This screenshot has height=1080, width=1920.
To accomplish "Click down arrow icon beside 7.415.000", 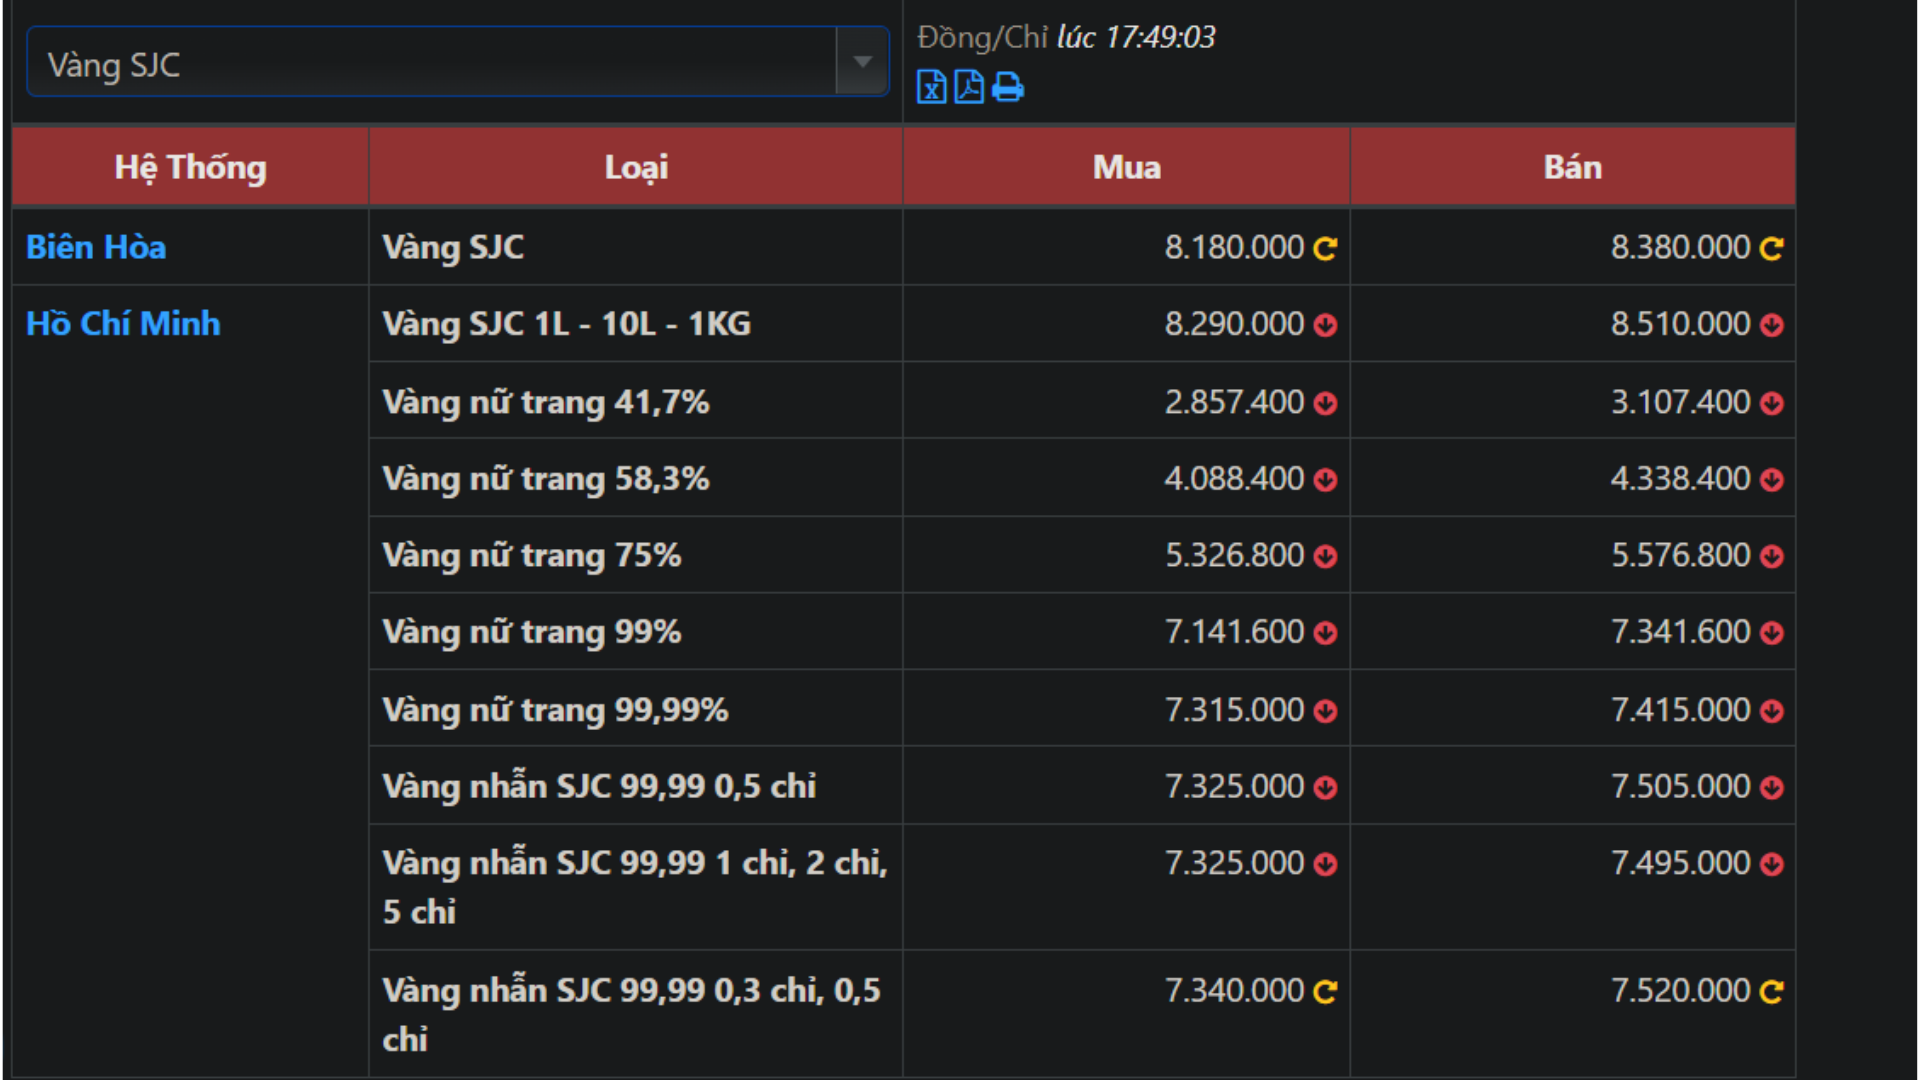I will (1771, 711).
